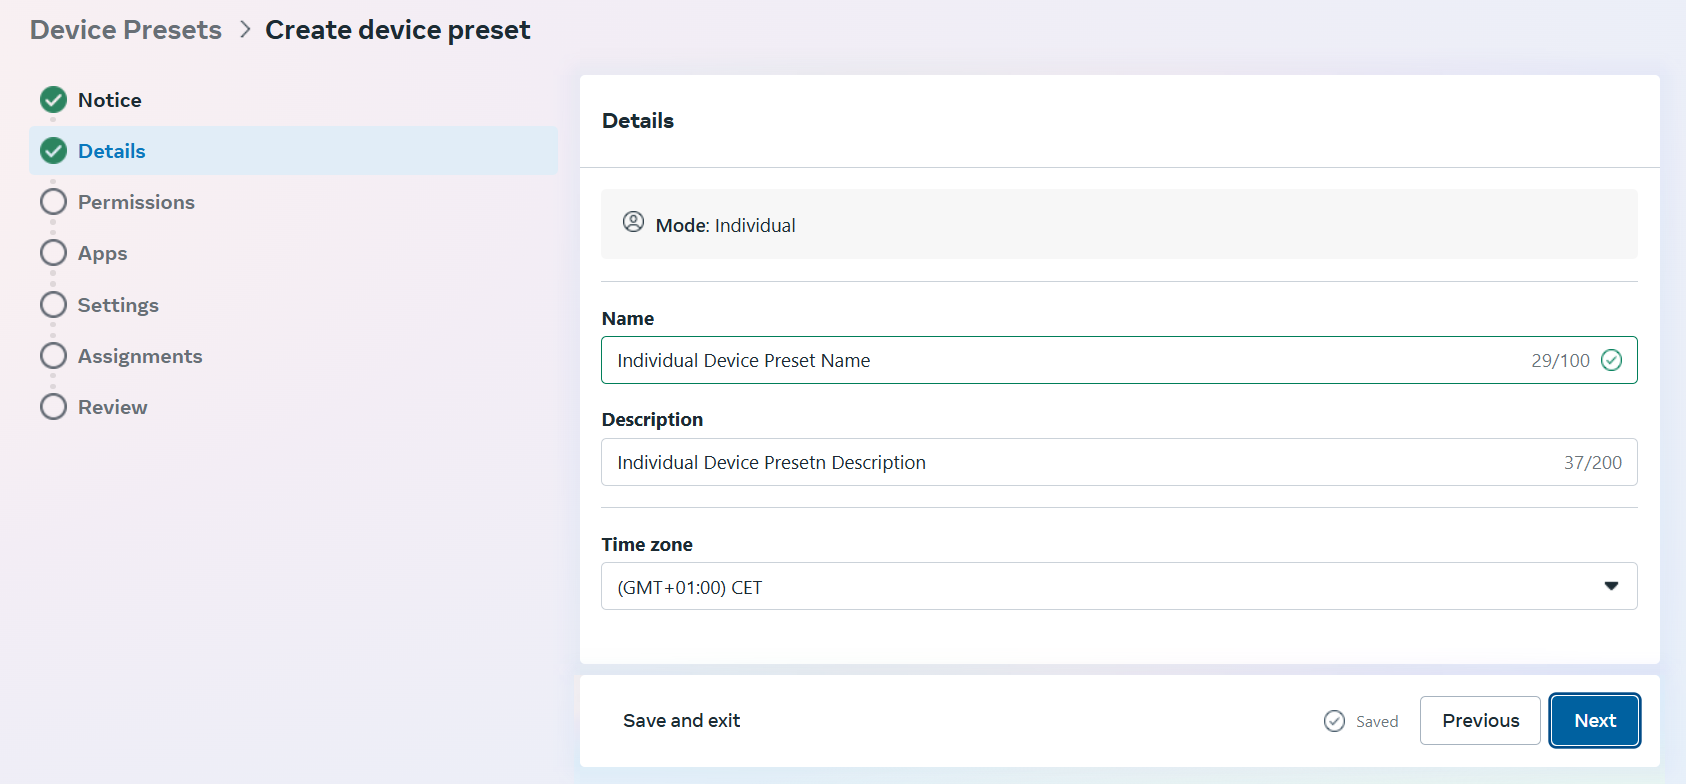This screenshot has width=1686, height=784.
Task: Click into the Description text field
Action: tap(1080, 462)
